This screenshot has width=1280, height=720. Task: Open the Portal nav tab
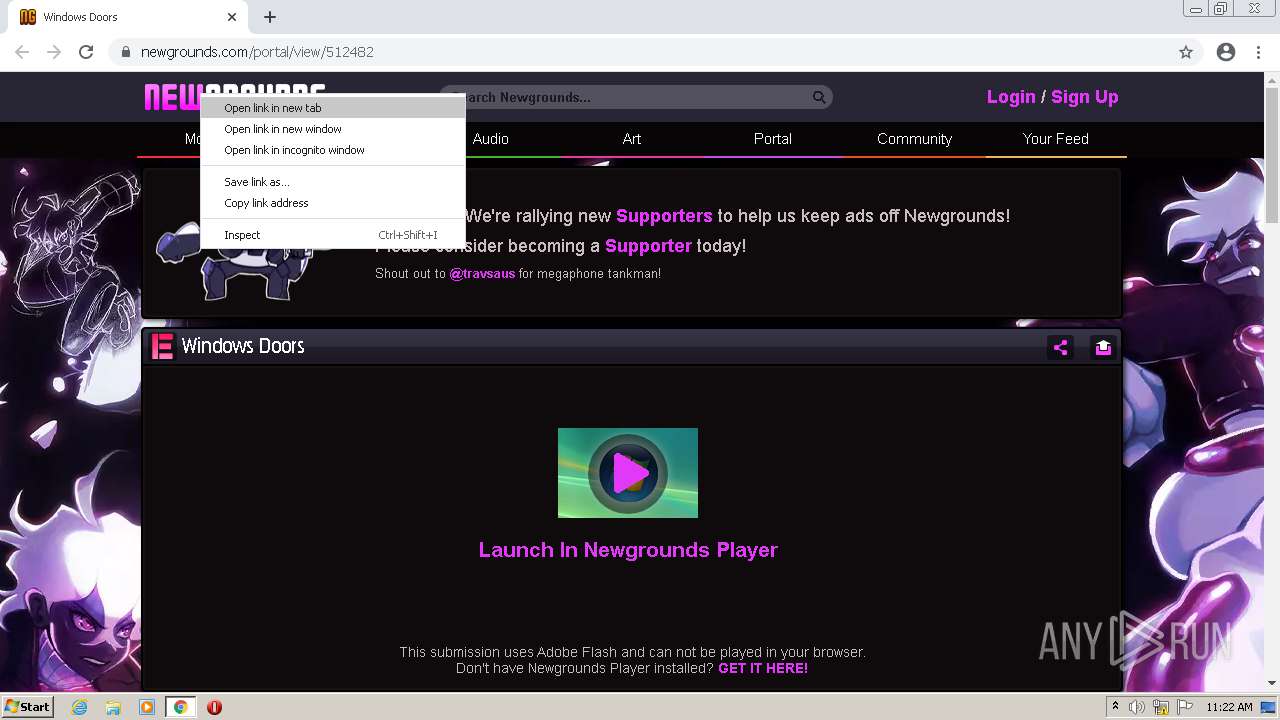coord(773,139)
